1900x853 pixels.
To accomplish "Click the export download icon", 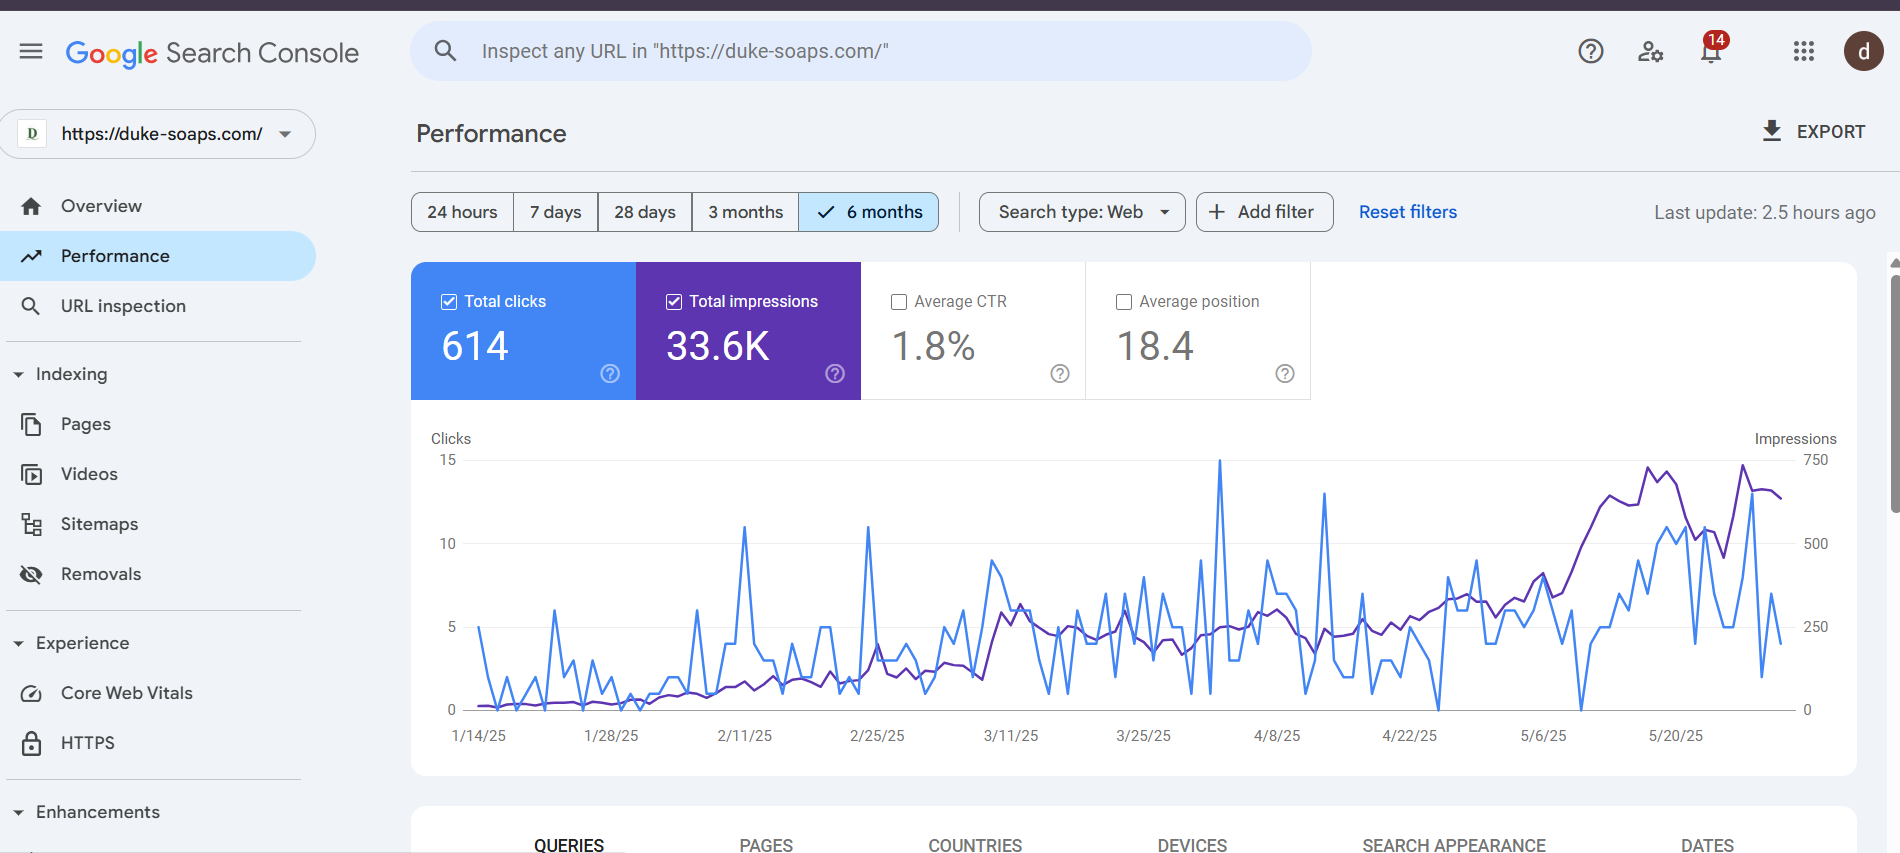I will point(1771,131).
